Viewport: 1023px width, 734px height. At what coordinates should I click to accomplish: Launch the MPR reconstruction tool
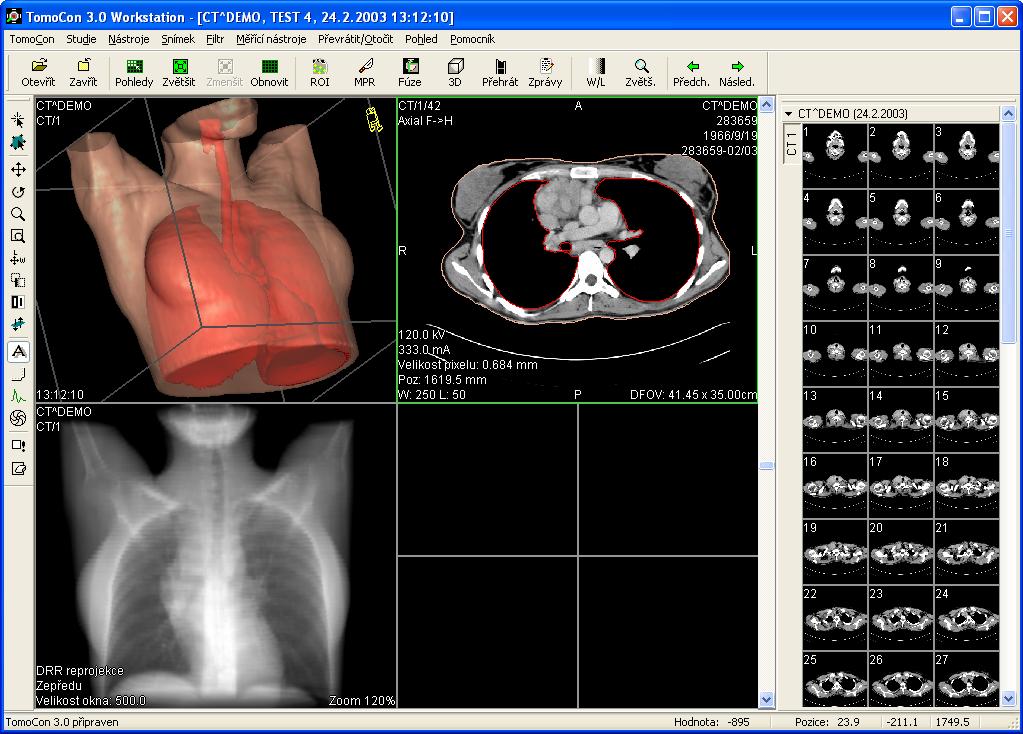coord(365,72)
